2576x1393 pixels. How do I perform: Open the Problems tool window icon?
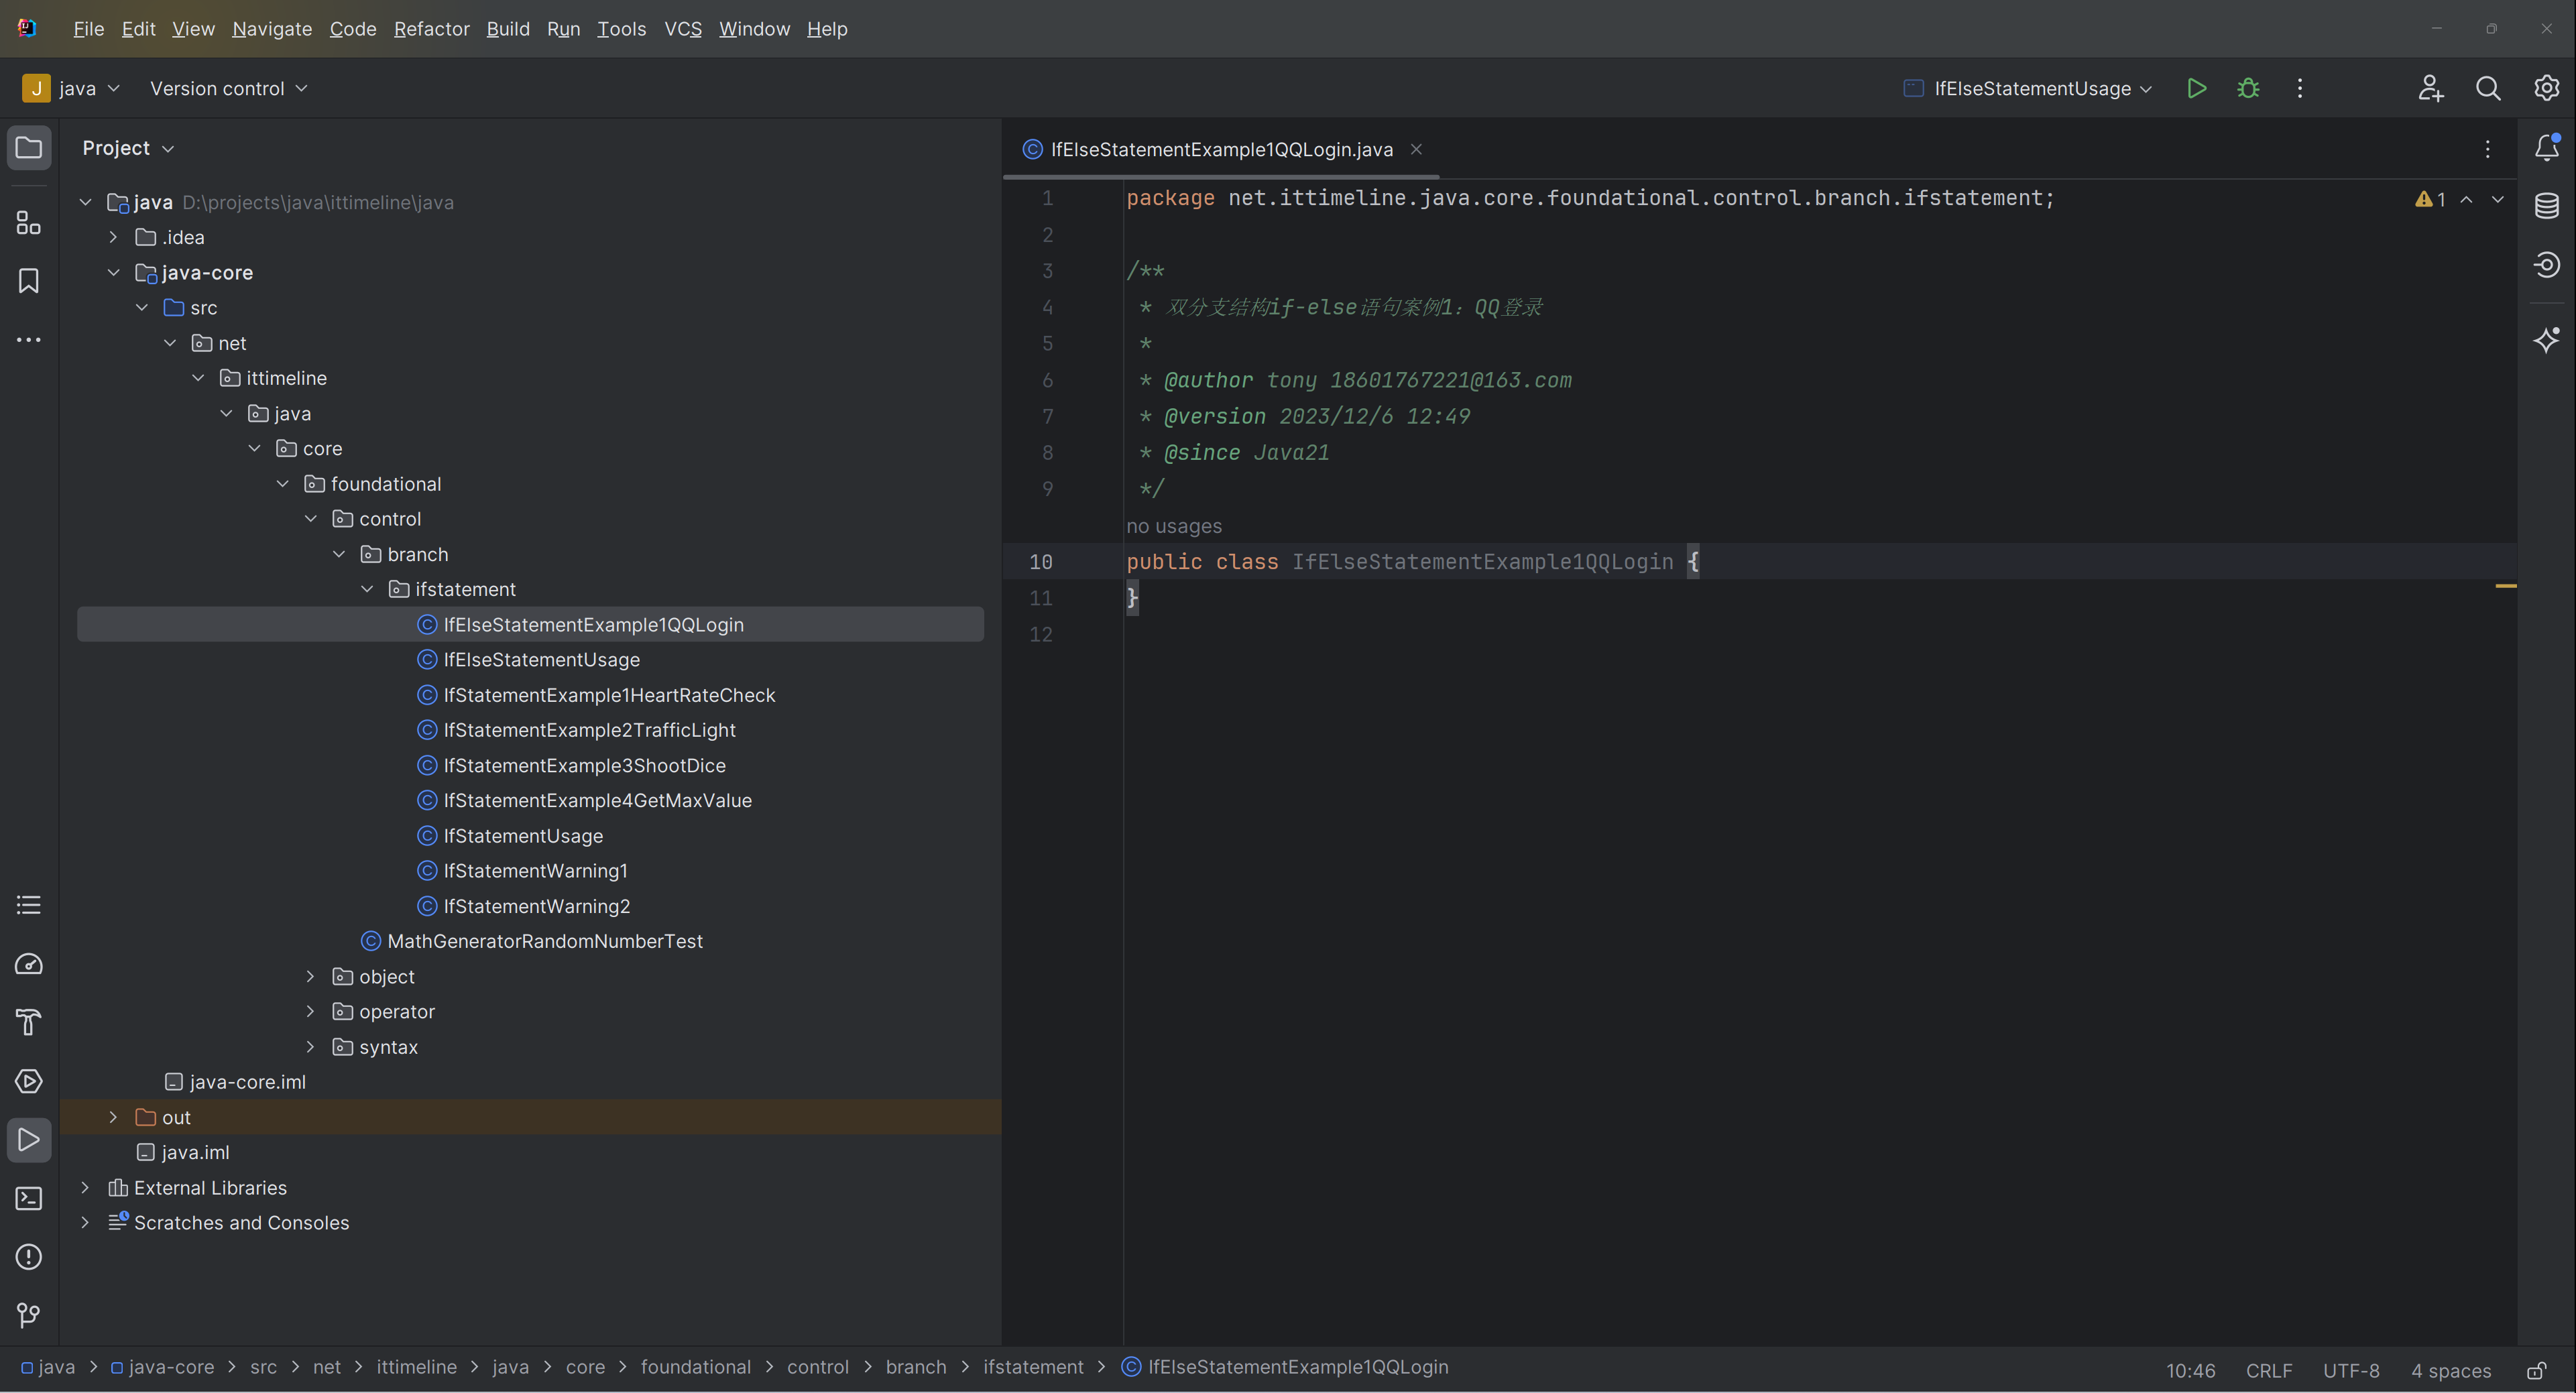[29, 1258]
